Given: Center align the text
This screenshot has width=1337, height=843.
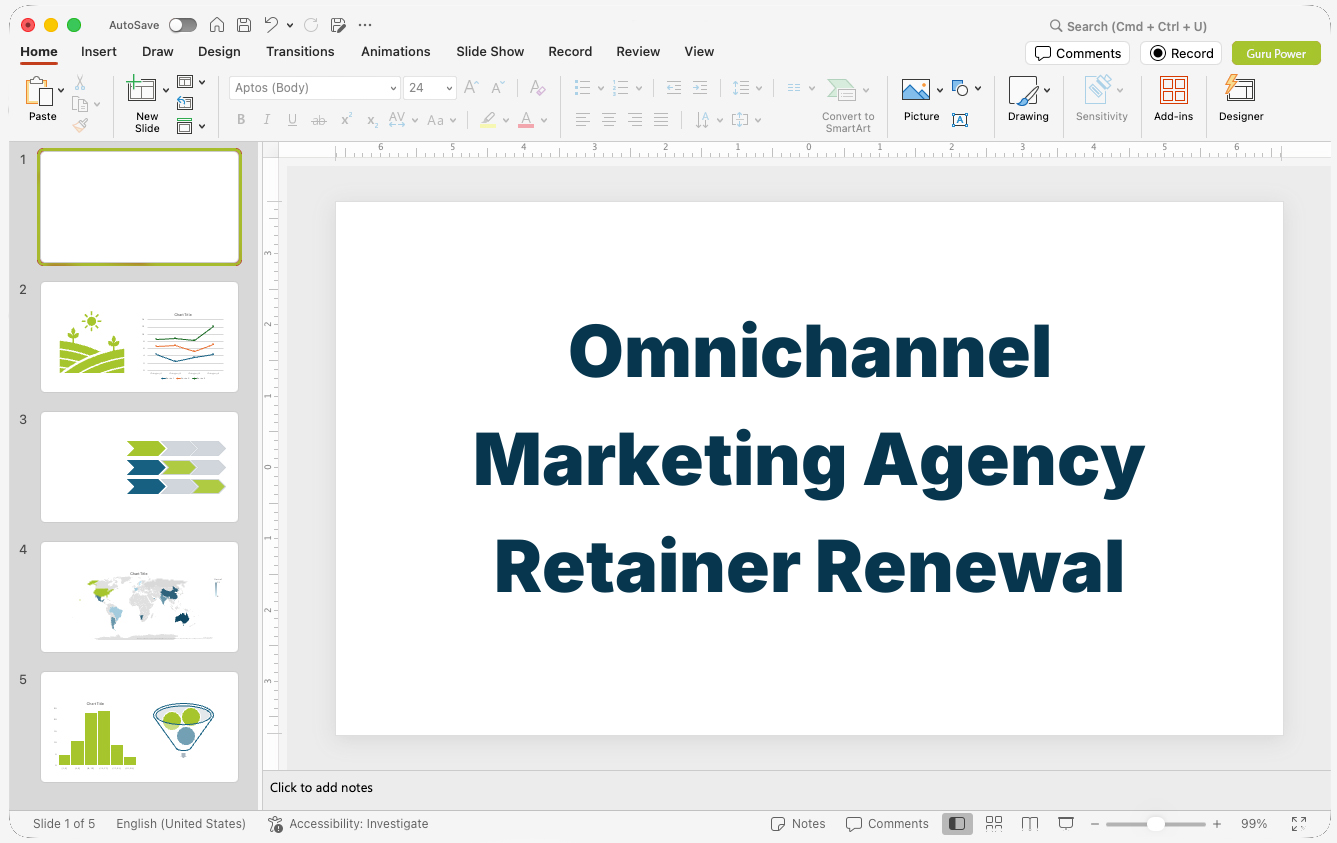Looking at the screenshot, I should coord(609,120).
